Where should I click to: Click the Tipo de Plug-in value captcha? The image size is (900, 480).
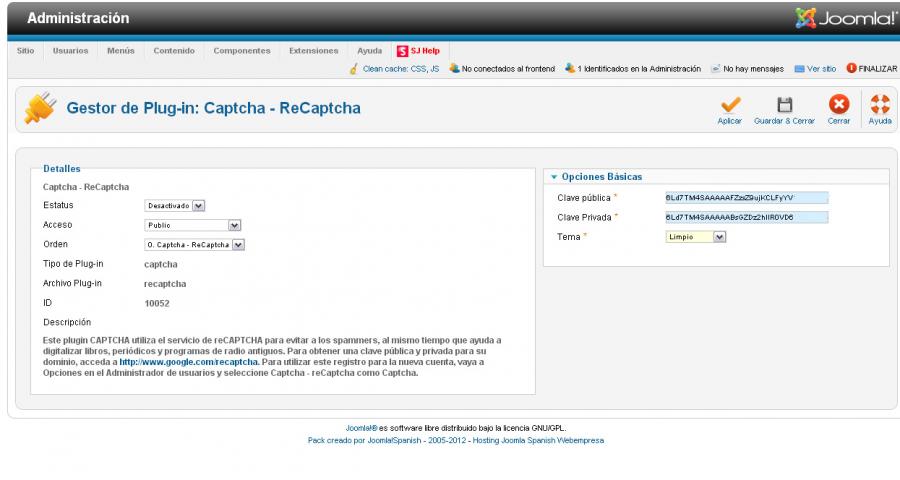161,264
